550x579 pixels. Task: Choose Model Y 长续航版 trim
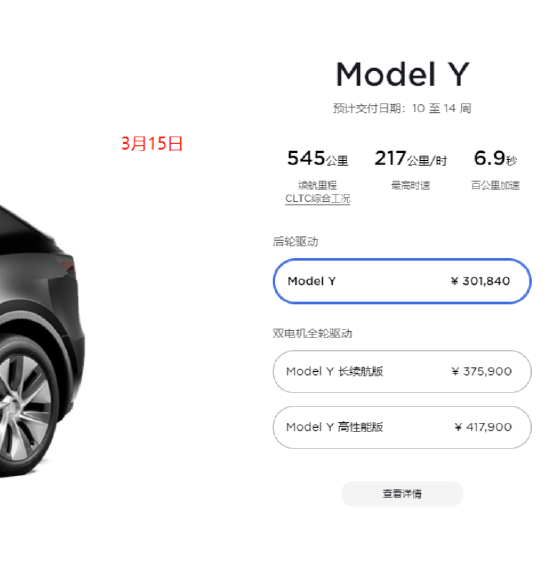[x=402, y=371]
